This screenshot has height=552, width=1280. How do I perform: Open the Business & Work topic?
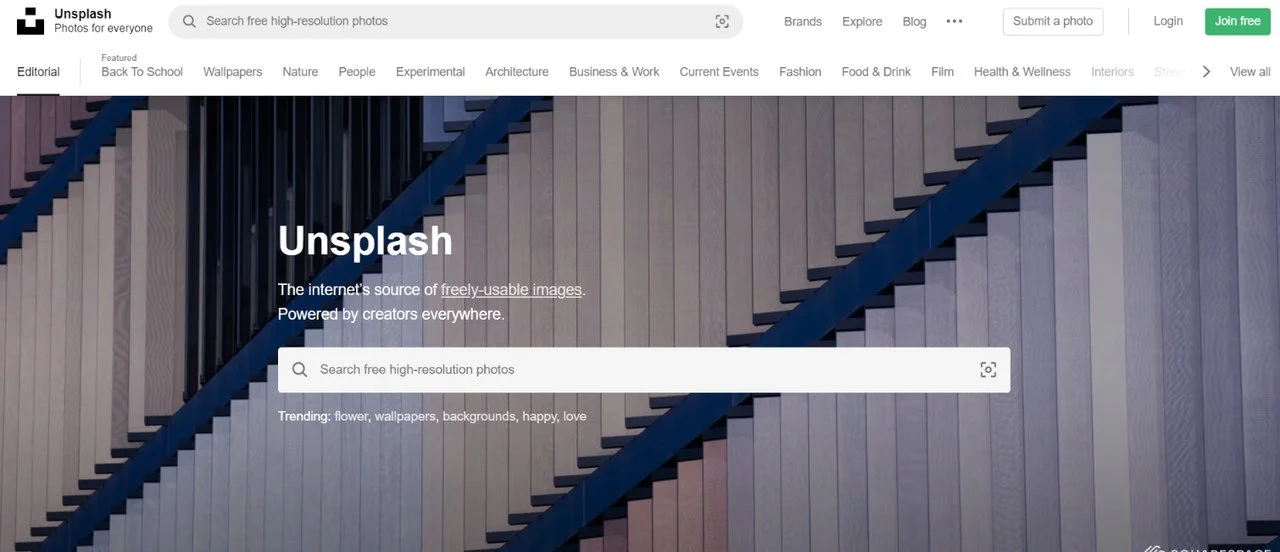pos(614,72)
